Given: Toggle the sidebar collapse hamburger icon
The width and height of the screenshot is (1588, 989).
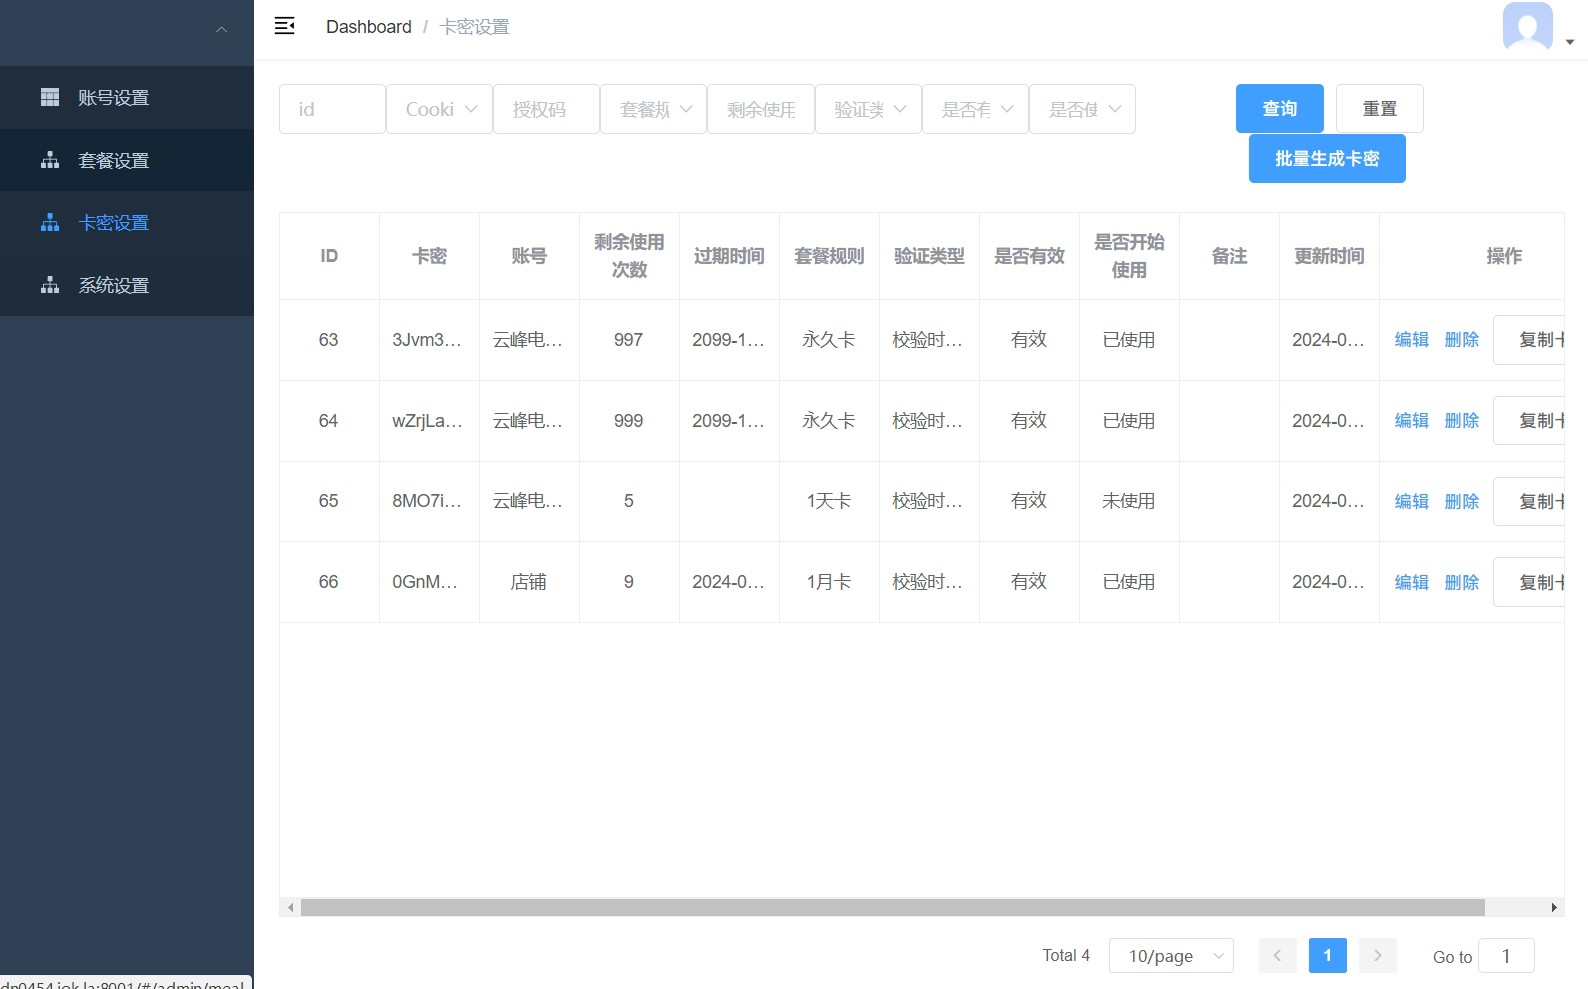Looking at the screenshot, I should point(285,26).
